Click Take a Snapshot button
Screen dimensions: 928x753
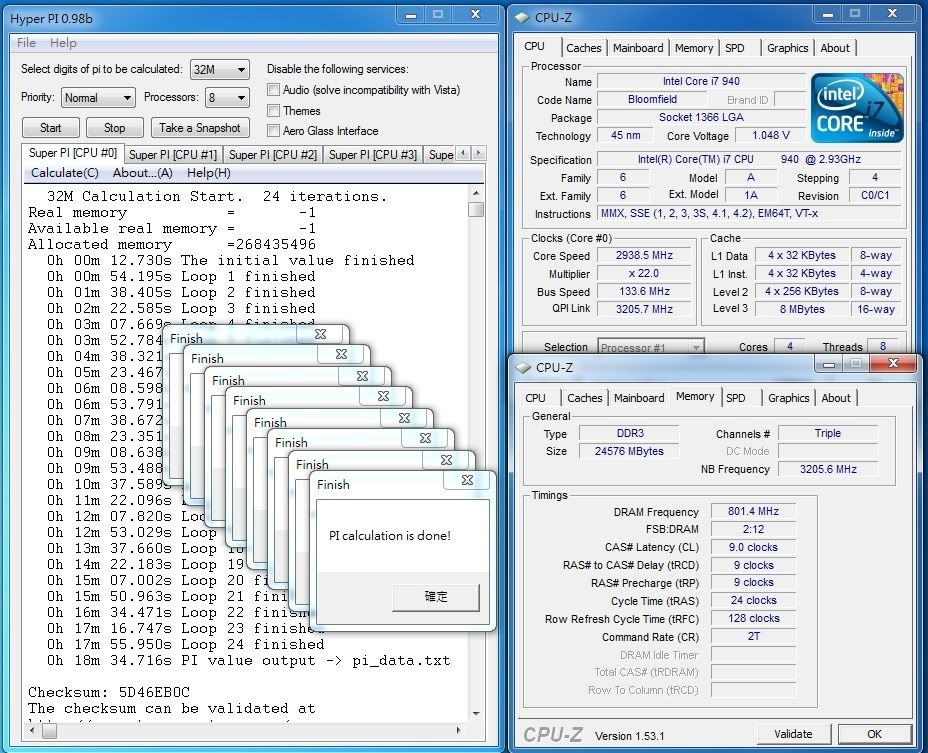tap(200, 128)
